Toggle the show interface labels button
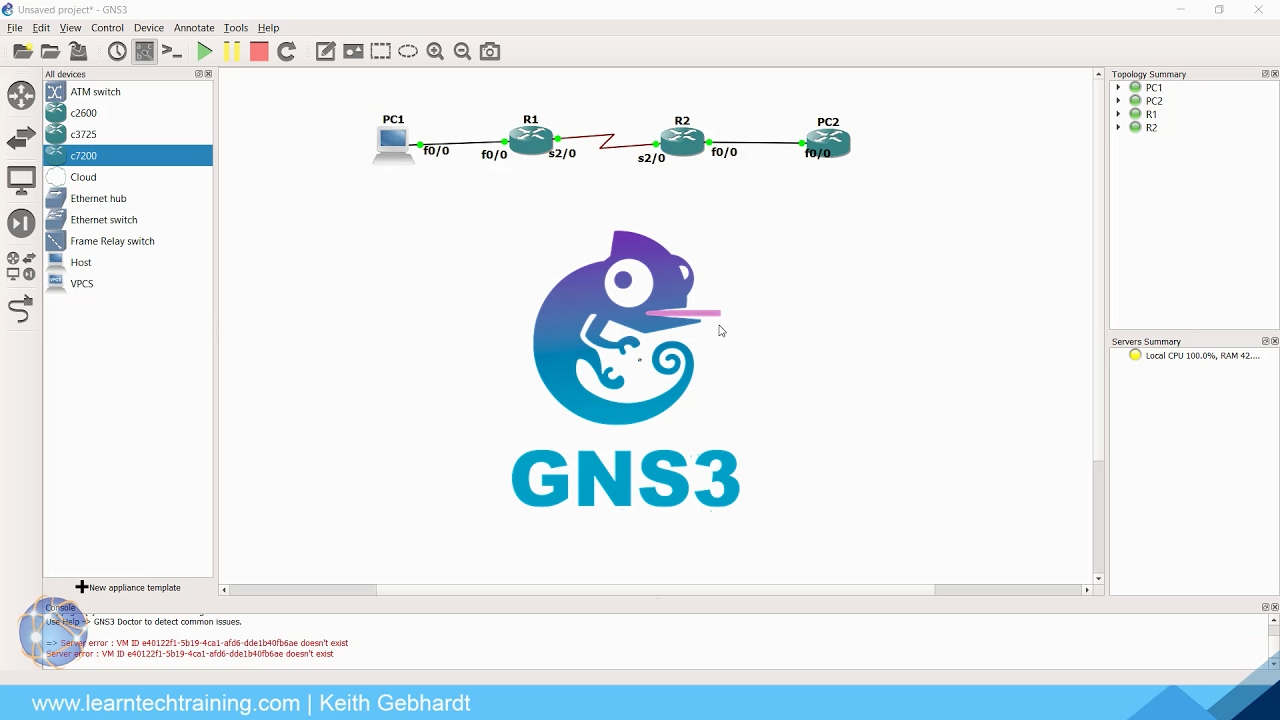Screen dimensions: 1280x720 pyautogui.click(x=145, y=51)
